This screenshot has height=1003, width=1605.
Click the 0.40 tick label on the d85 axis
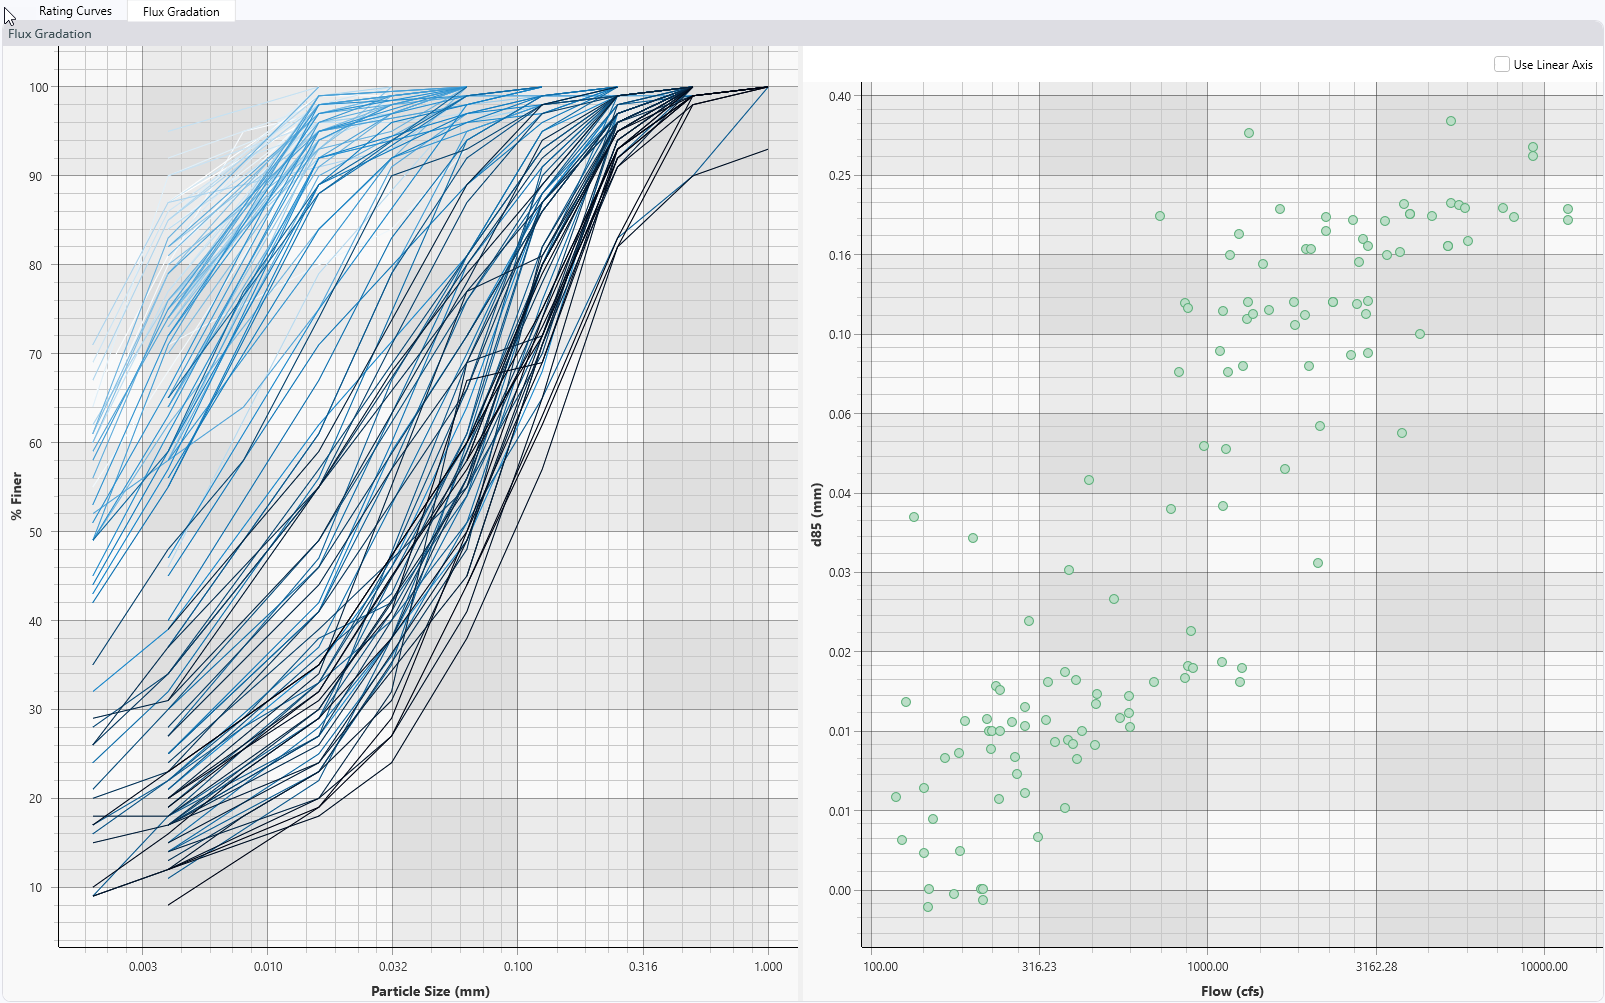[x=840, y=97]
